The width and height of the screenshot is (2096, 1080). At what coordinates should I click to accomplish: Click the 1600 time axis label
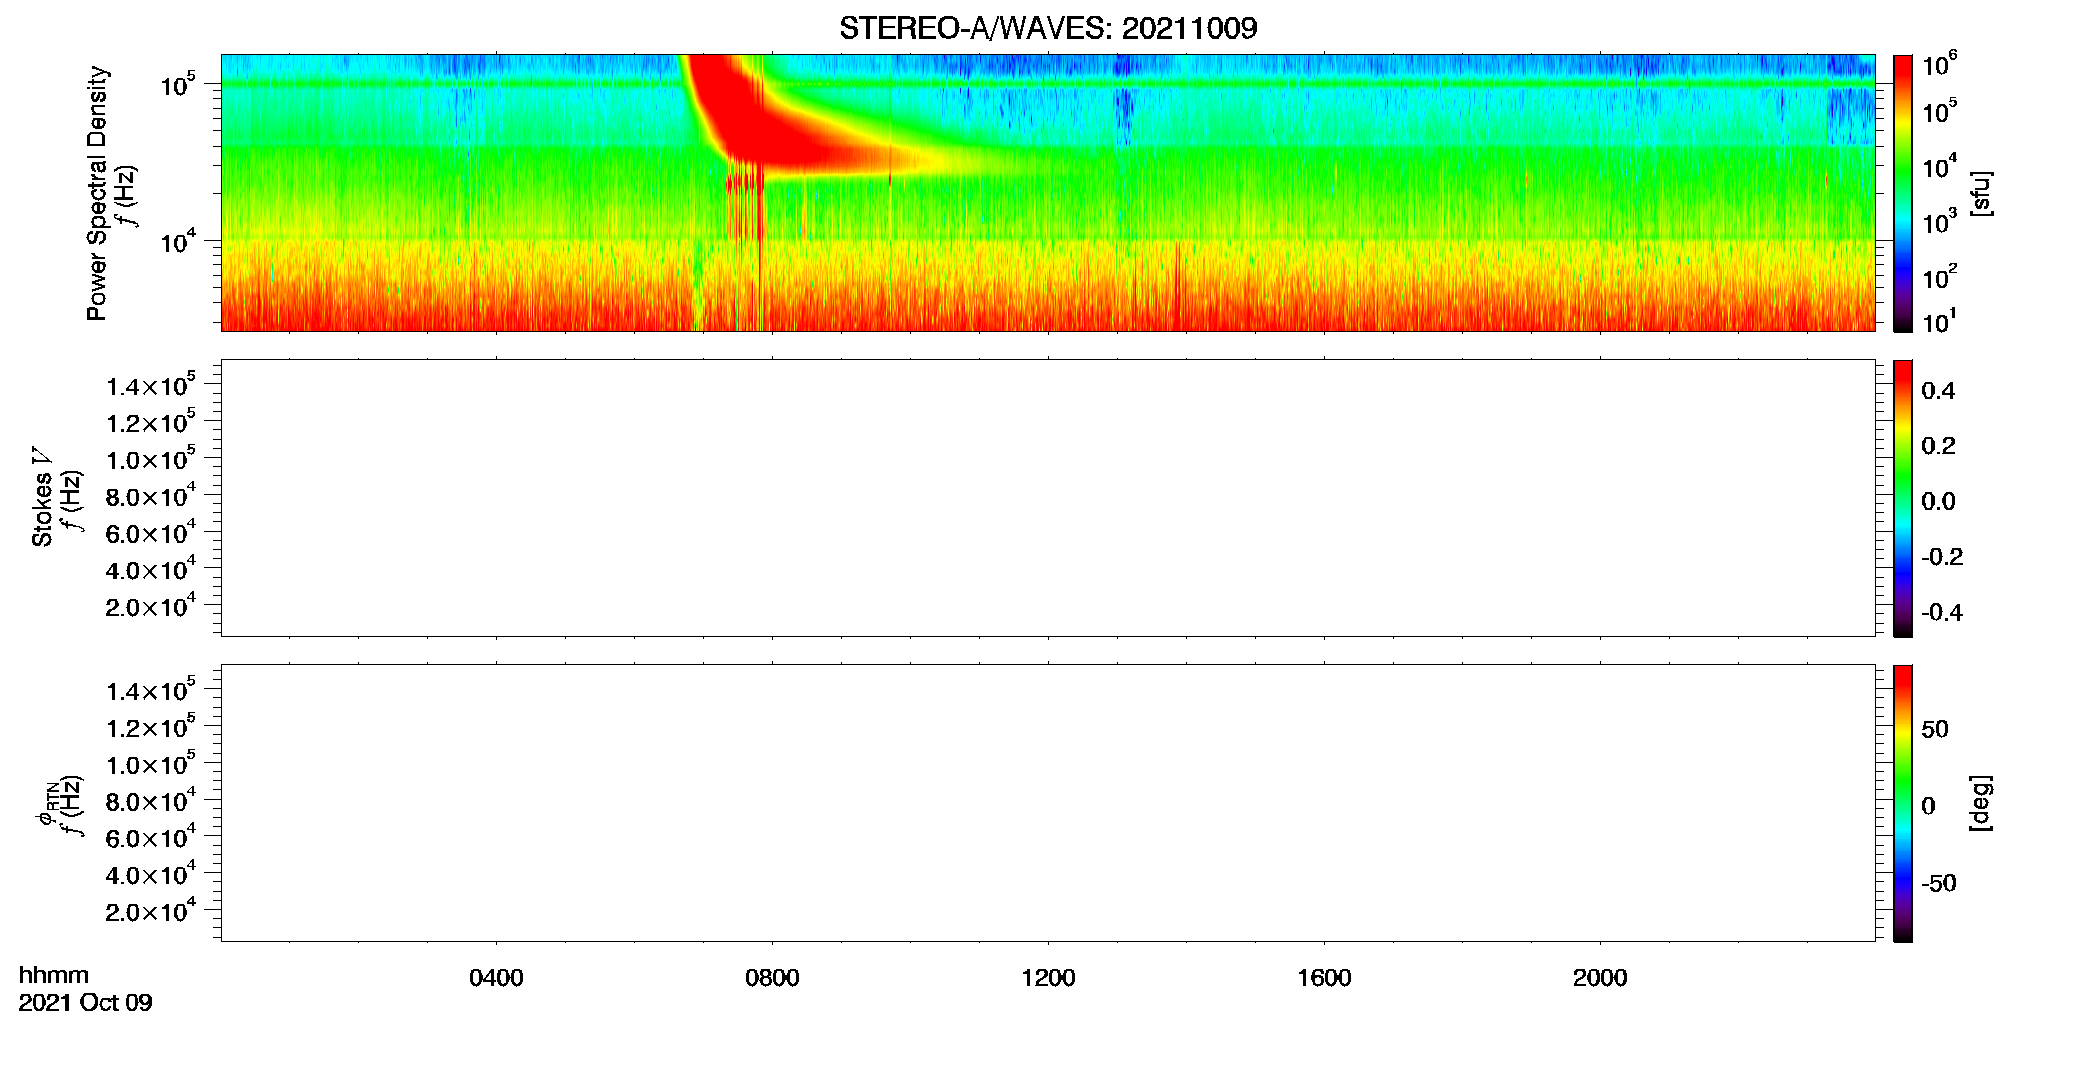[x=1324, y=978]
